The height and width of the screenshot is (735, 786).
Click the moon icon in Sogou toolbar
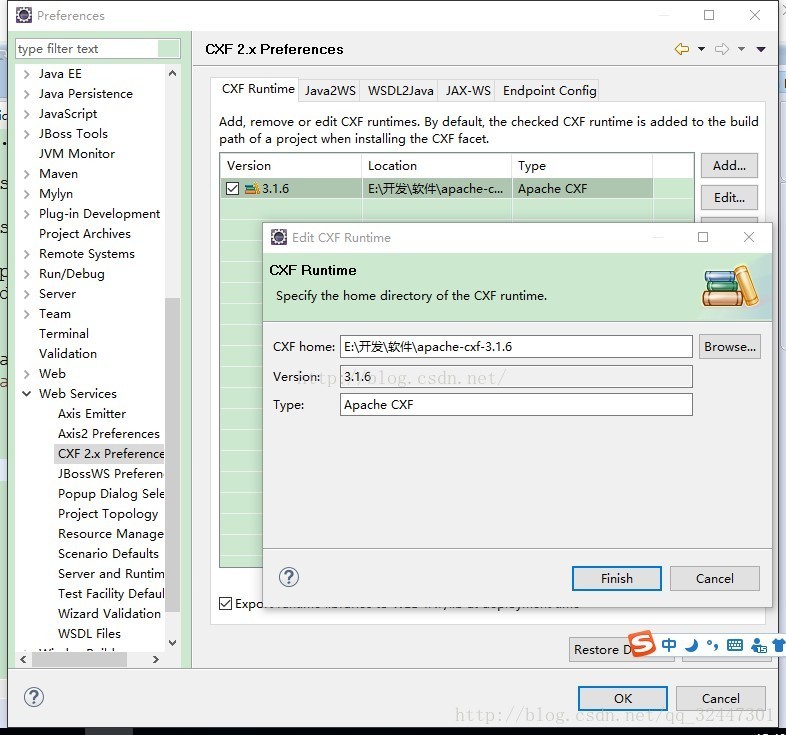(x=691, y=645)
